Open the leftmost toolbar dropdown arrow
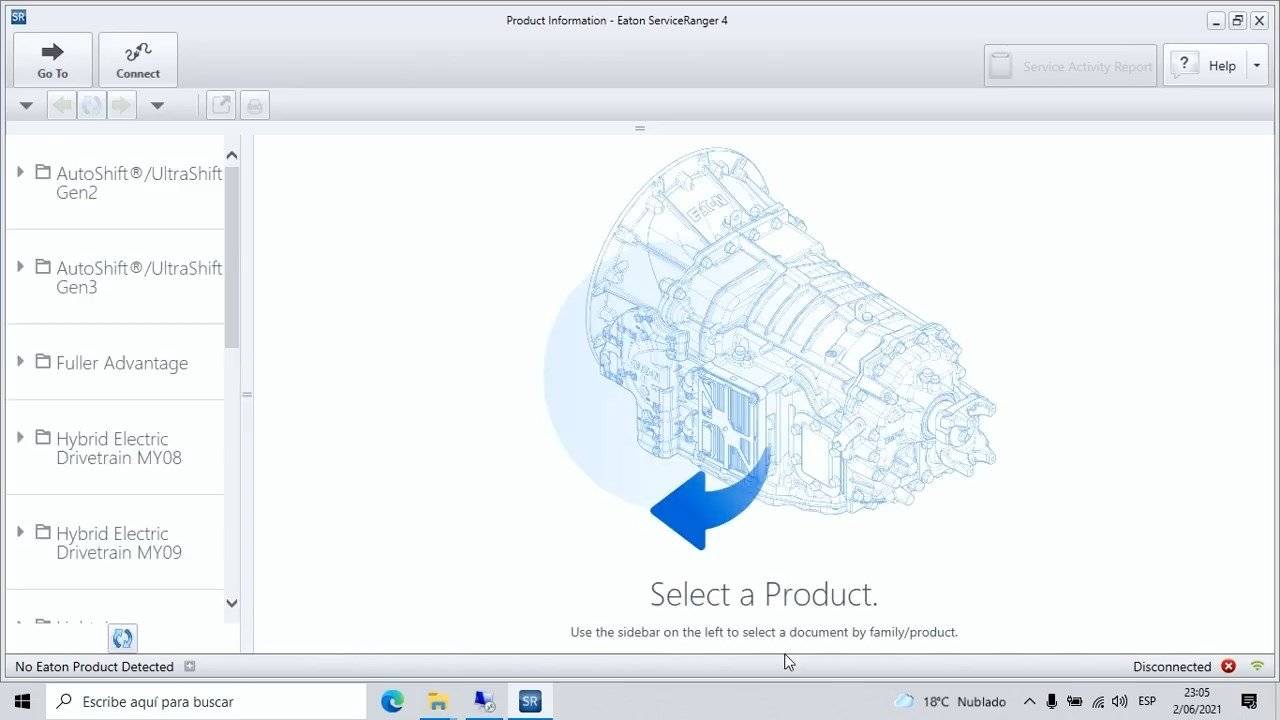This screenshot has width=1280, height=720. pos(26,105)
